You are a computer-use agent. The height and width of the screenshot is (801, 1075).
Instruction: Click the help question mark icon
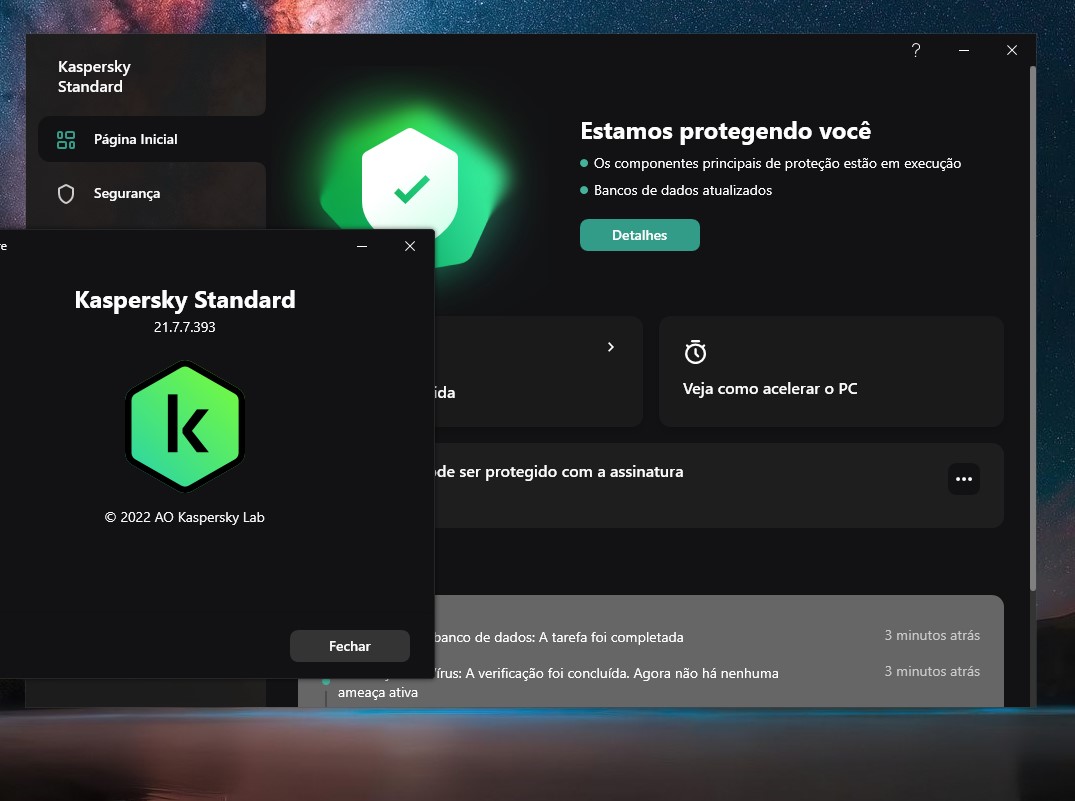916,50
